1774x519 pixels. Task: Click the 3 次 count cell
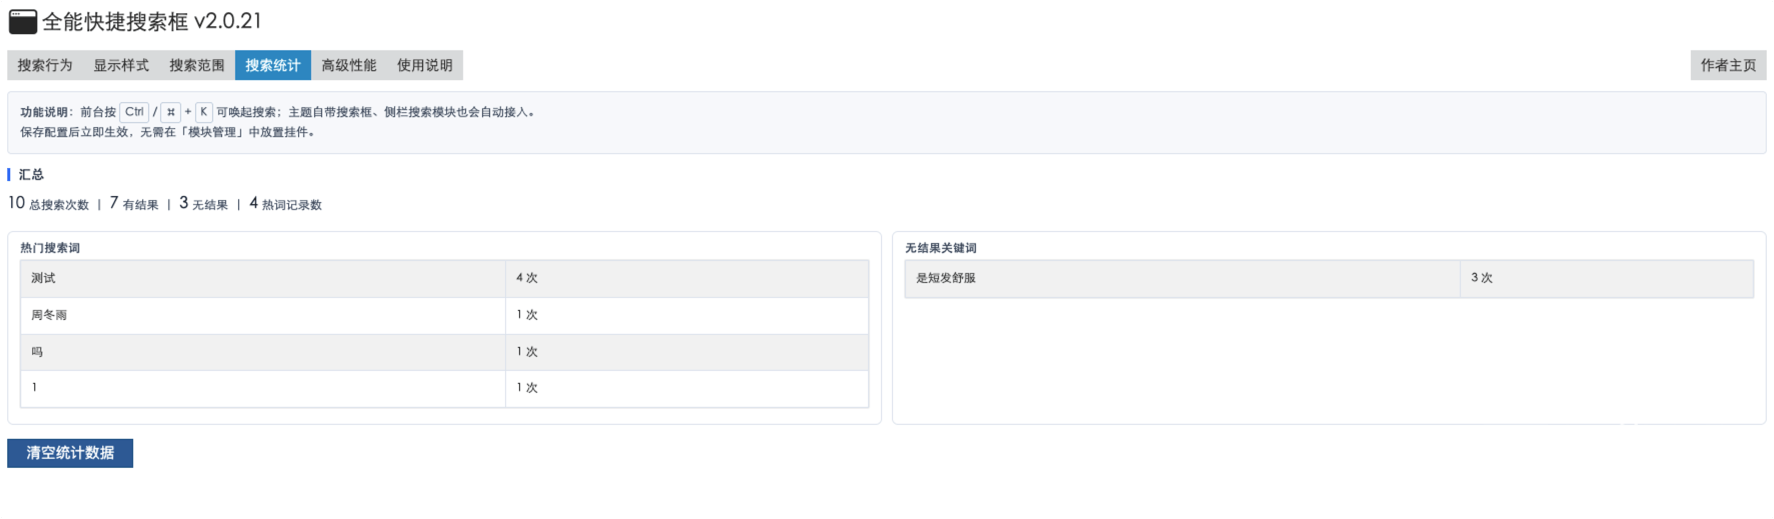(x=1607, y=279)
